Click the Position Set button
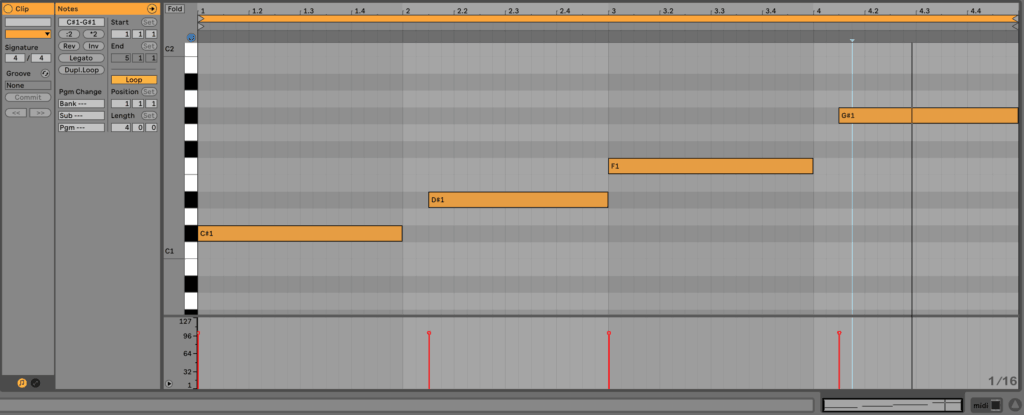Viewport: 1024px width, 415px height. tap(149, 91)
